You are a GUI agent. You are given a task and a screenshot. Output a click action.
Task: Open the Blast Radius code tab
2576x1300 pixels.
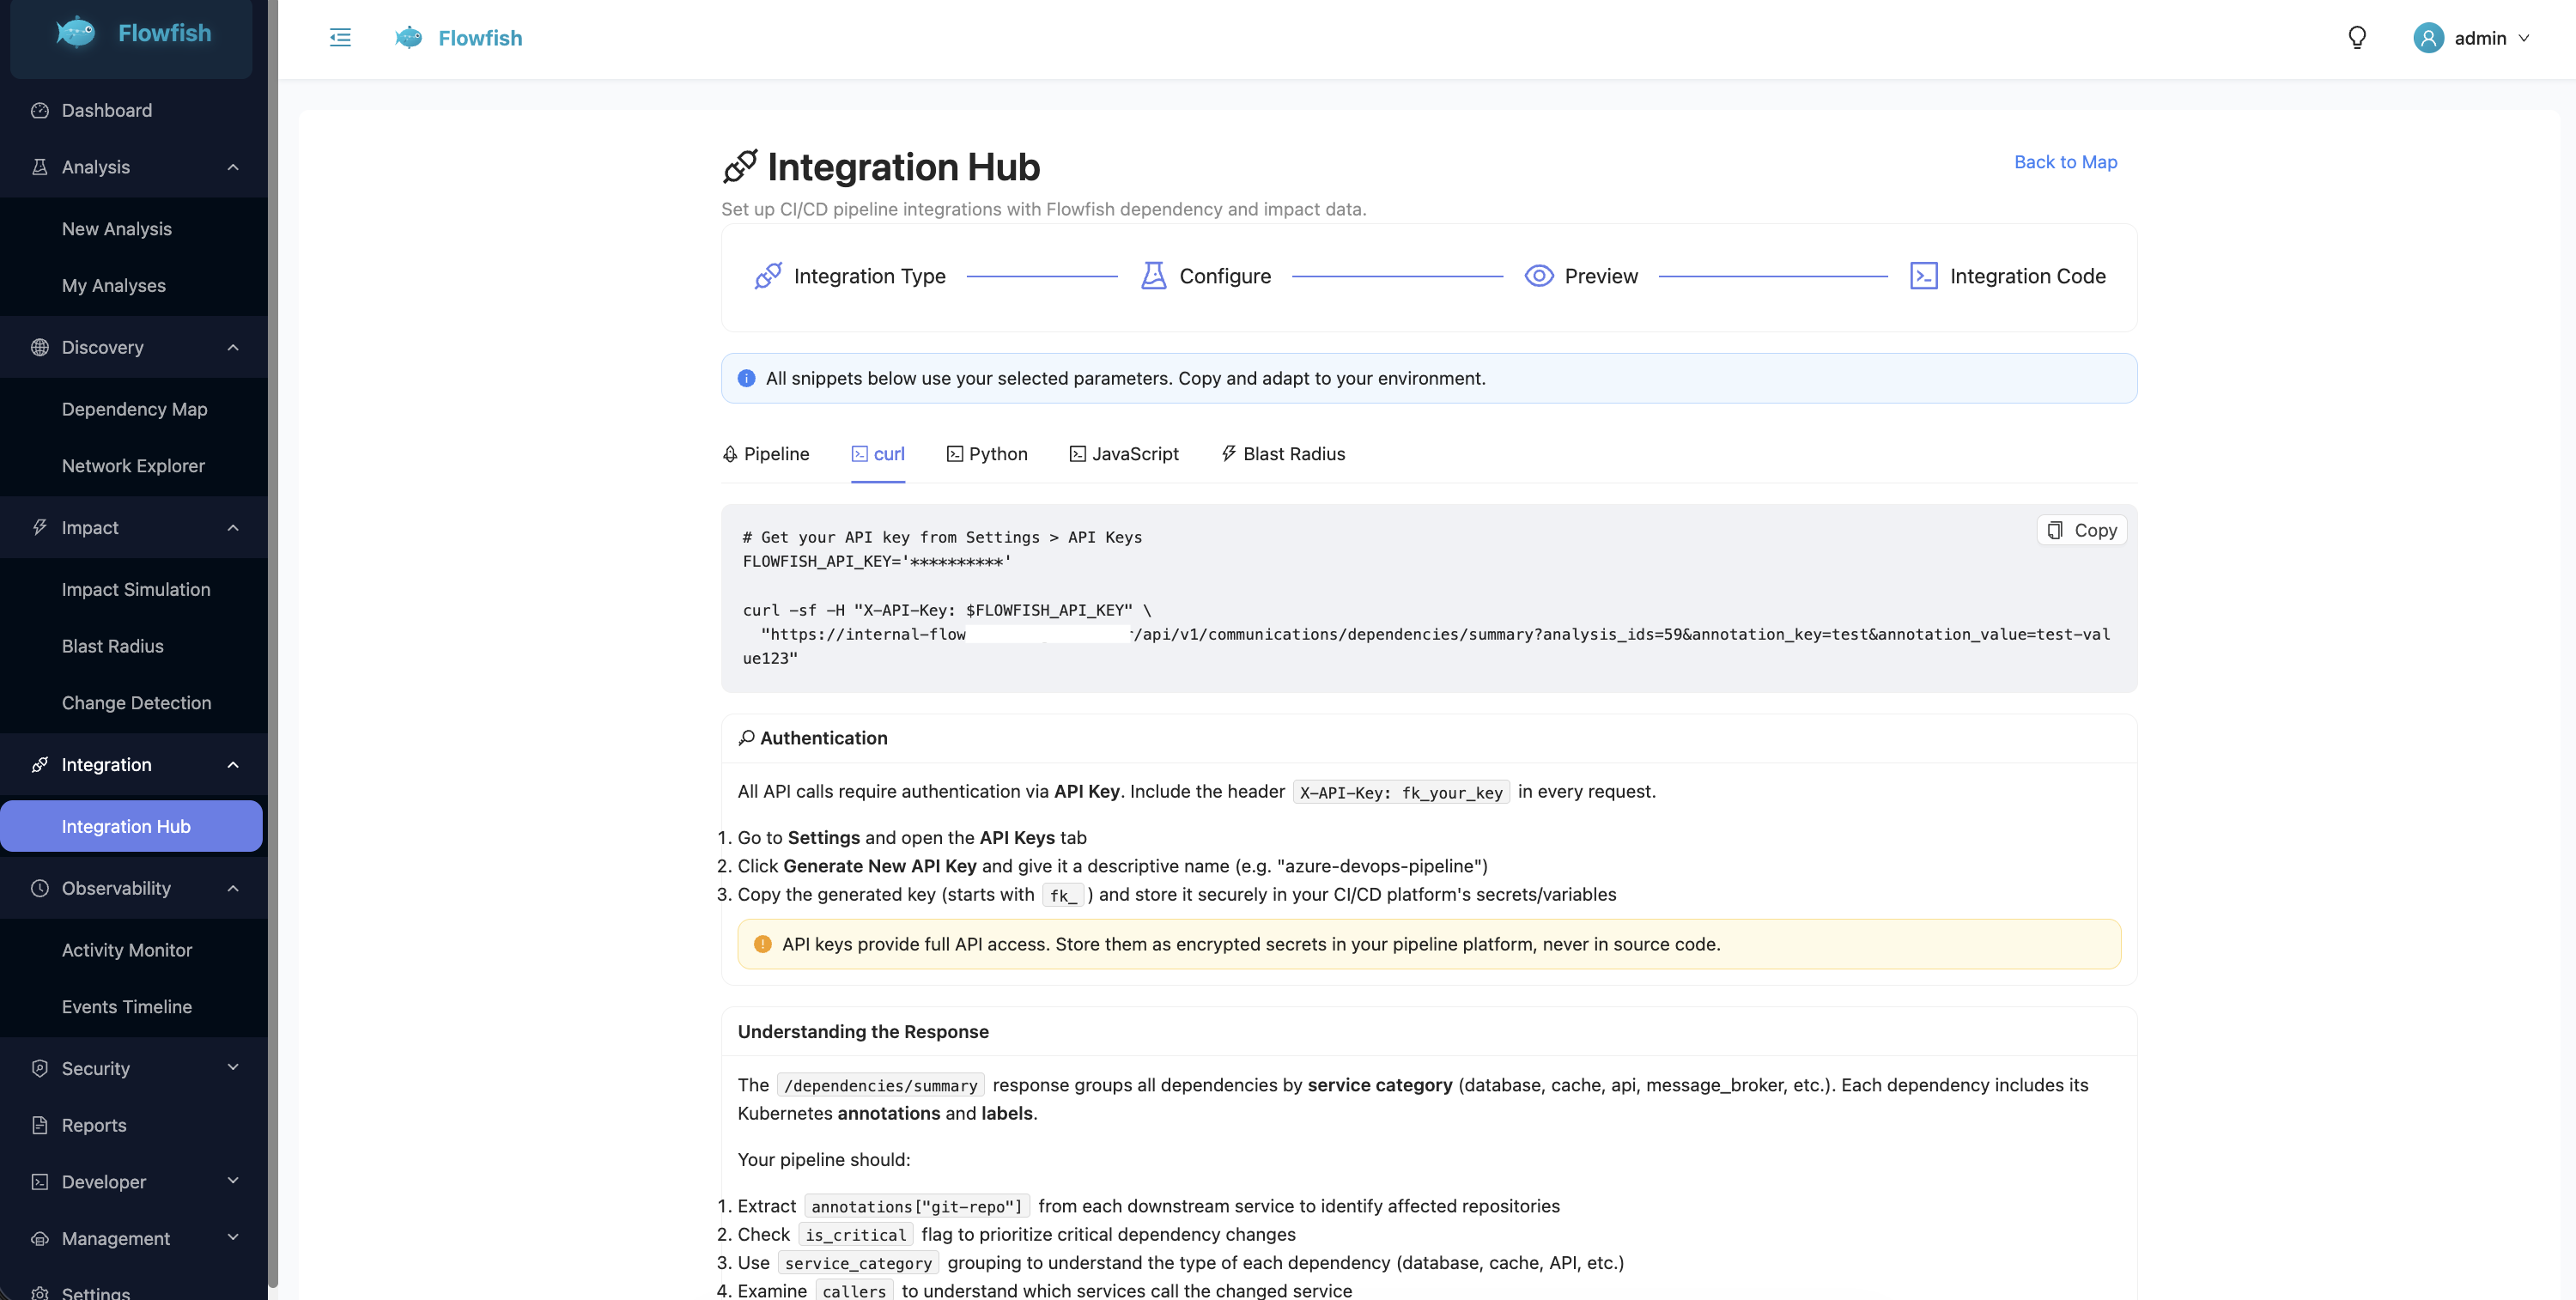coord(1283,454)
